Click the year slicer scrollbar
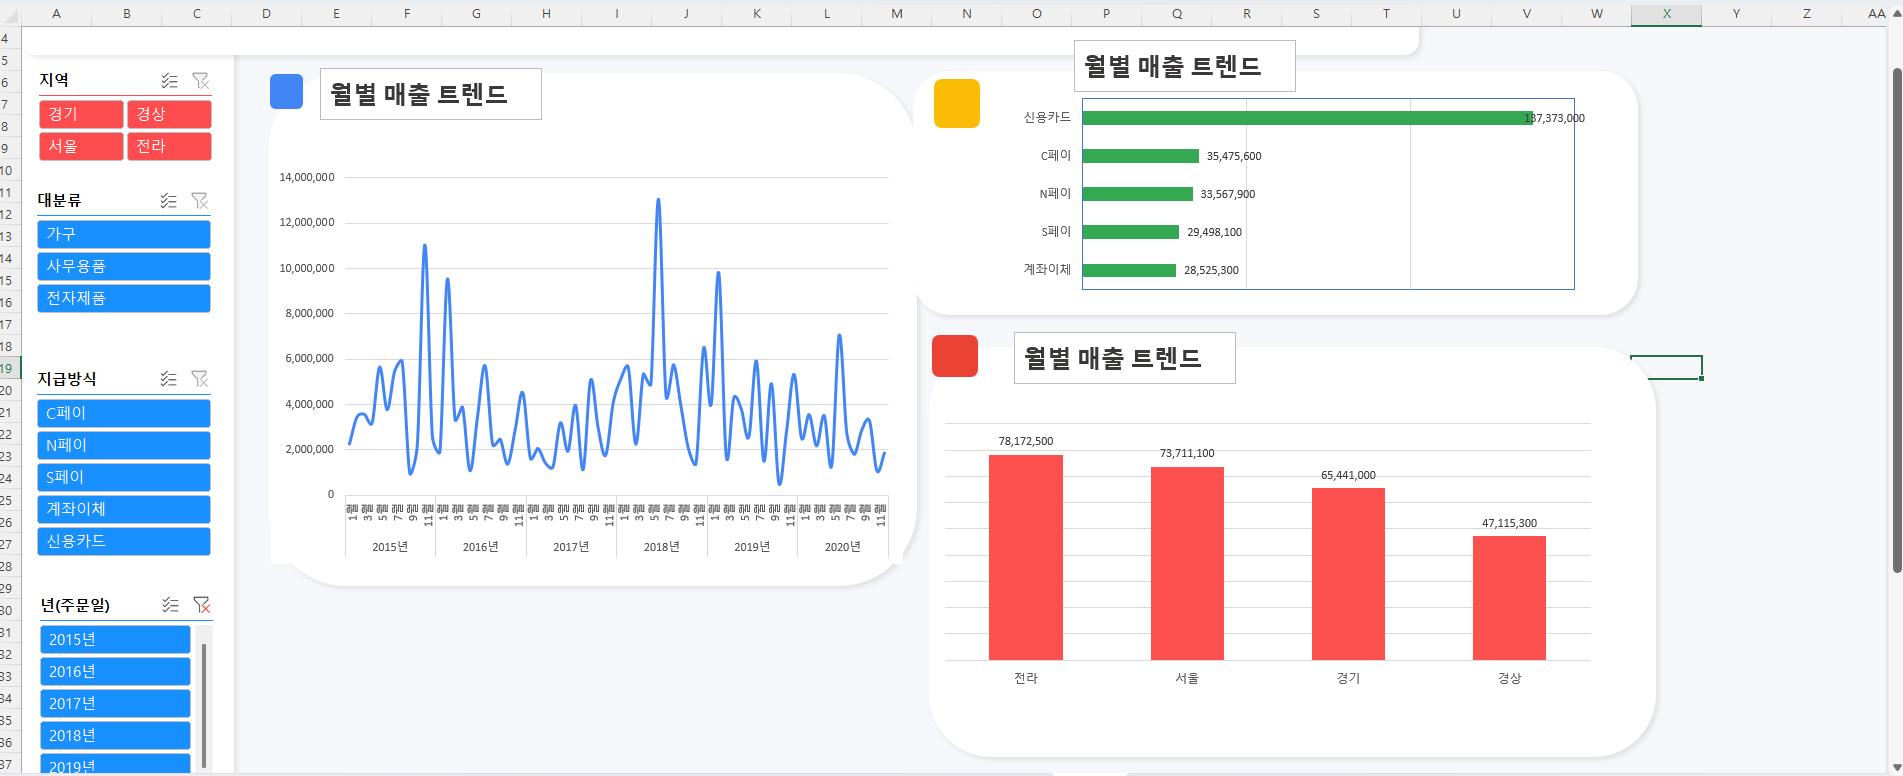The height and width of the screenshot is (776, 1903). (204, 706)
